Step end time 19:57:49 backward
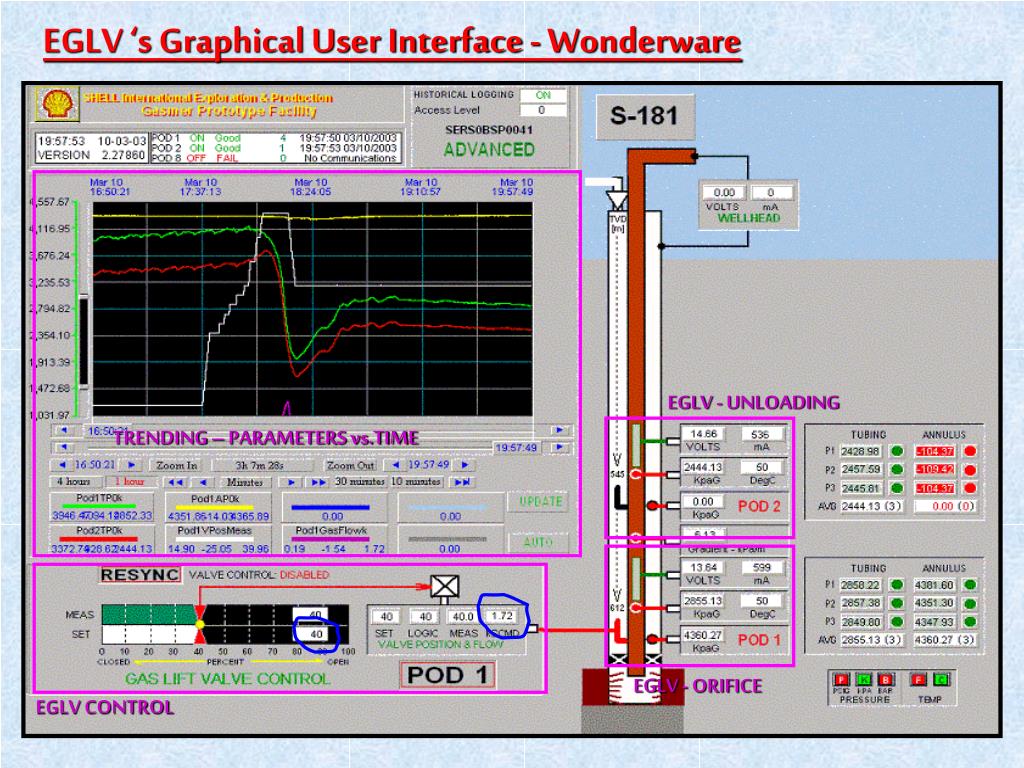1024x768 pixels. (x=395, y=465)
